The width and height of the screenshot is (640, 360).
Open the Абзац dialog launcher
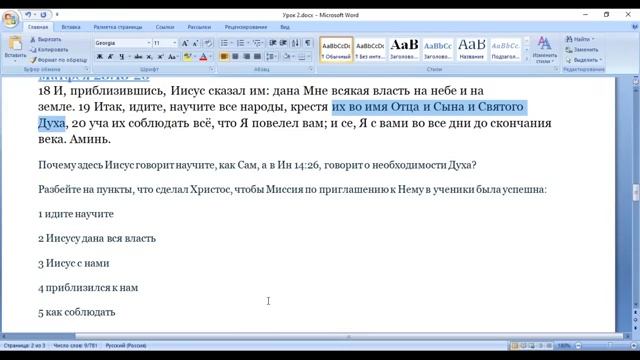click(x=311, y=69)
